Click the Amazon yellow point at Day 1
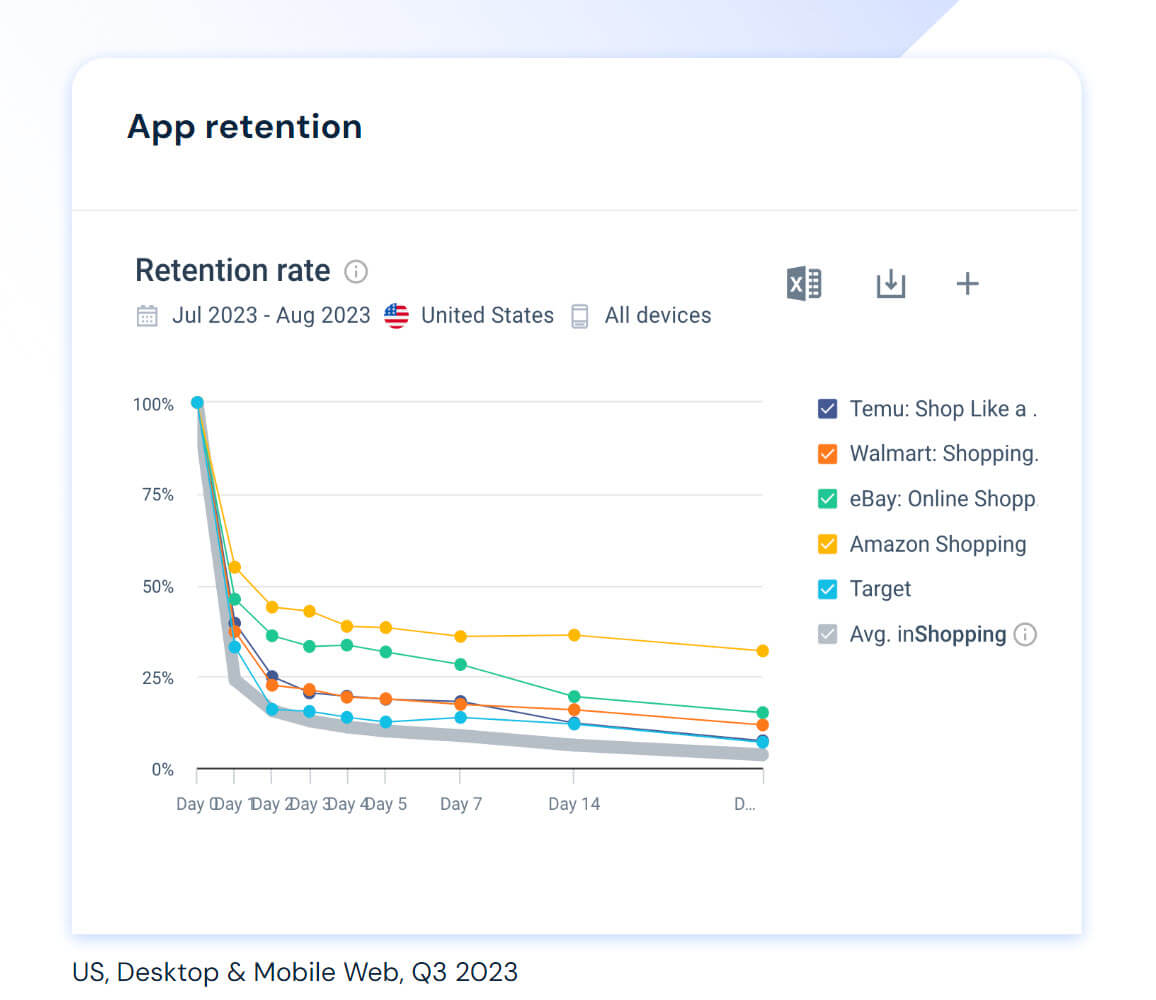The width and height of the screenshot is (1156, 1000). click(234, 567)
